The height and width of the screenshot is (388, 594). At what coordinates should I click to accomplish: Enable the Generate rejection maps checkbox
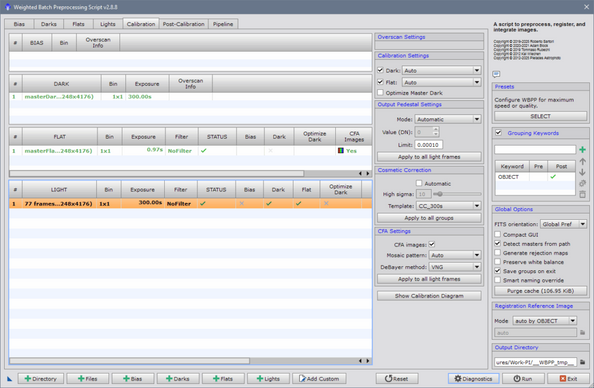point(498,253)
